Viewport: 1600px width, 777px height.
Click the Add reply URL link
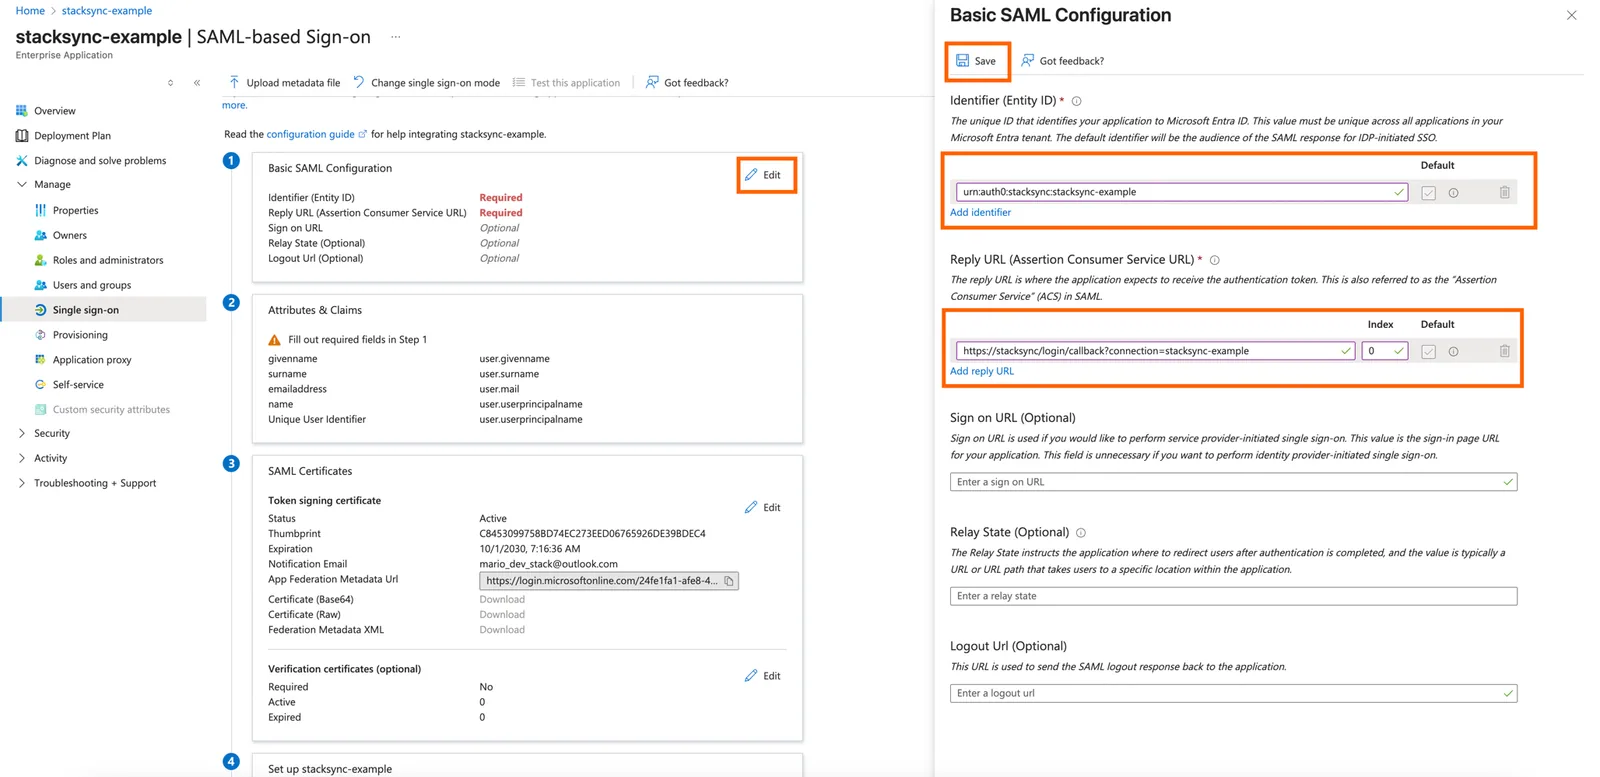tap(982, 371)
